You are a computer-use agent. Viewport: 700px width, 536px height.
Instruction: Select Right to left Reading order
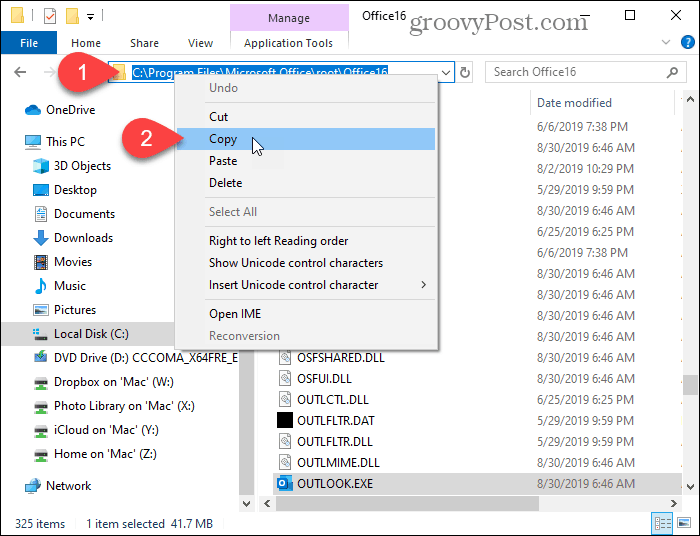pyautogui.click(x=306, y=241)
